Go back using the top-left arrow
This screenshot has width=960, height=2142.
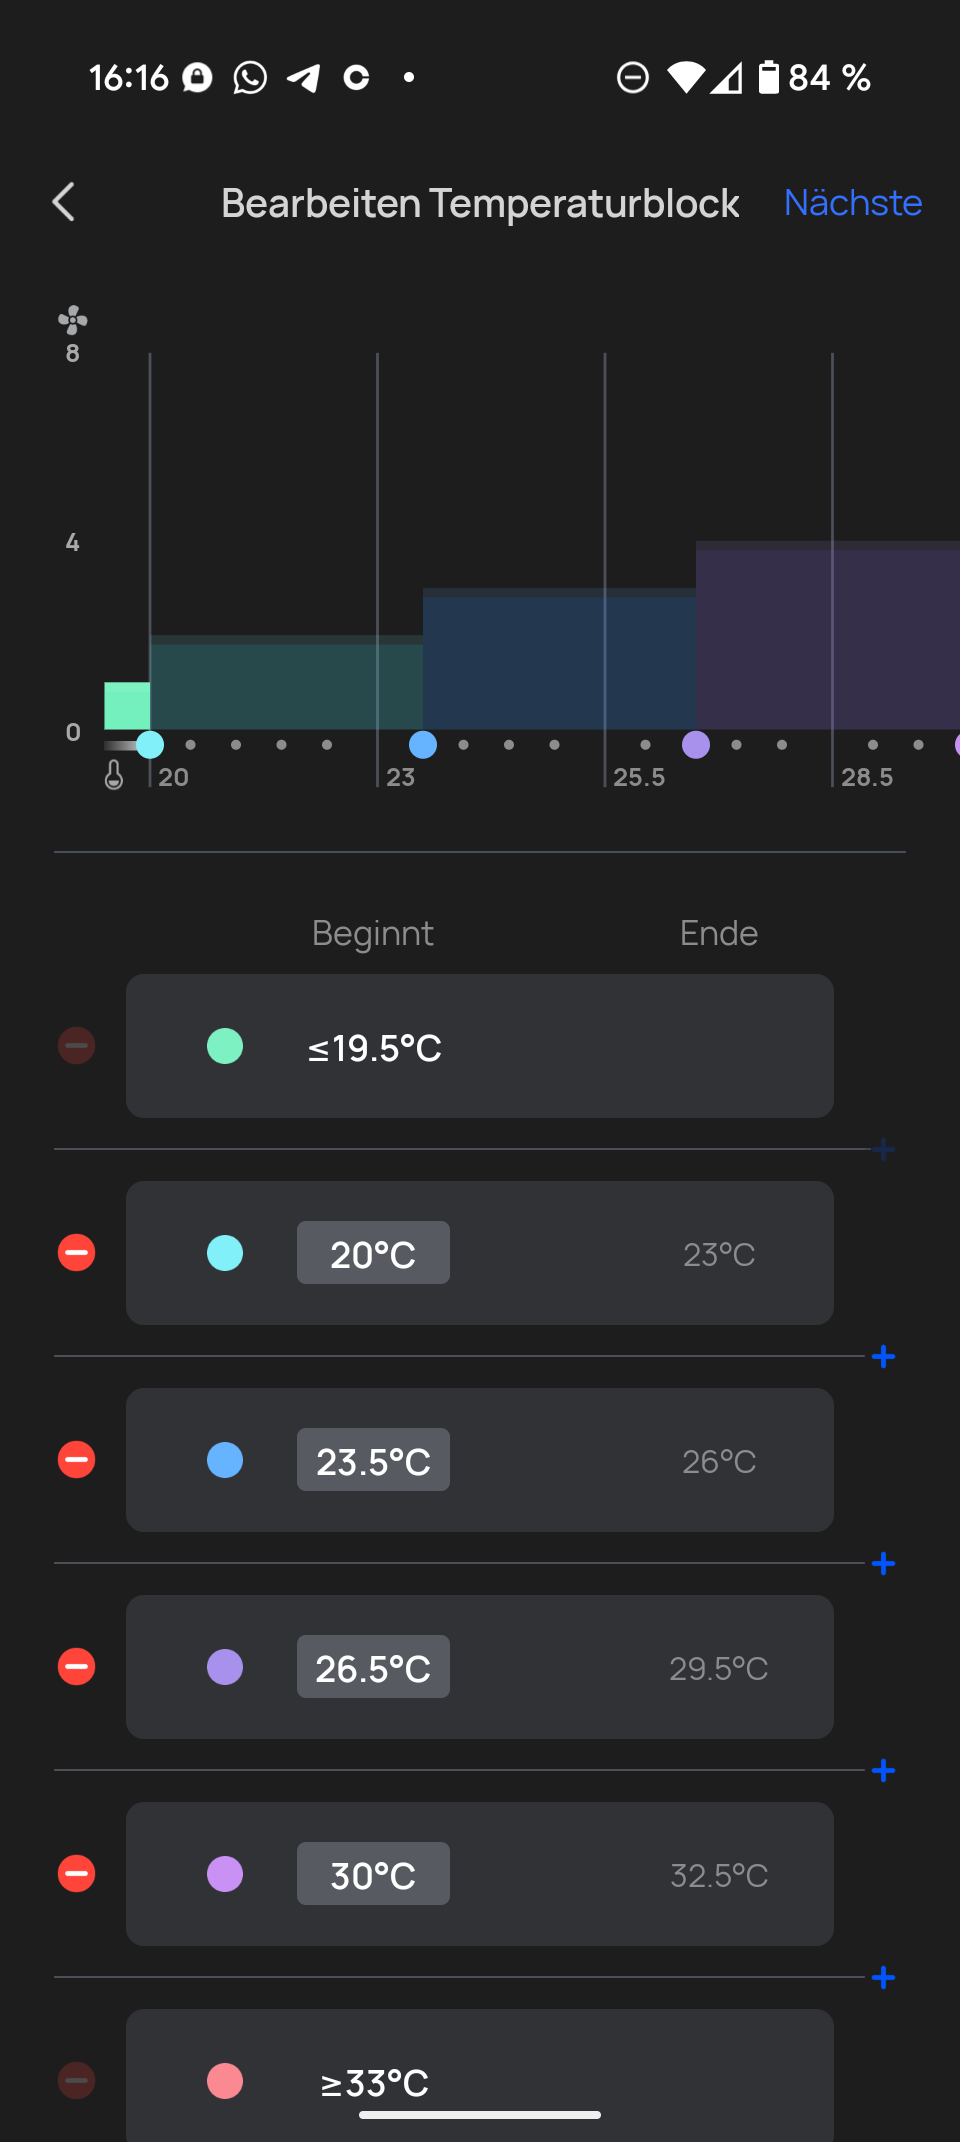pyautogui.click(x=64, y=202)
